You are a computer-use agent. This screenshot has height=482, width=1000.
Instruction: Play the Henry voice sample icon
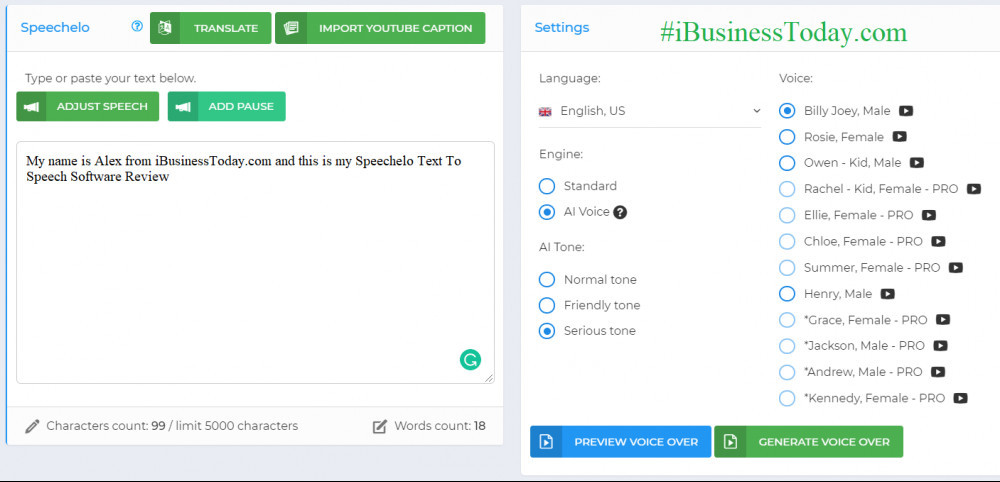click(x=887, y=294)
